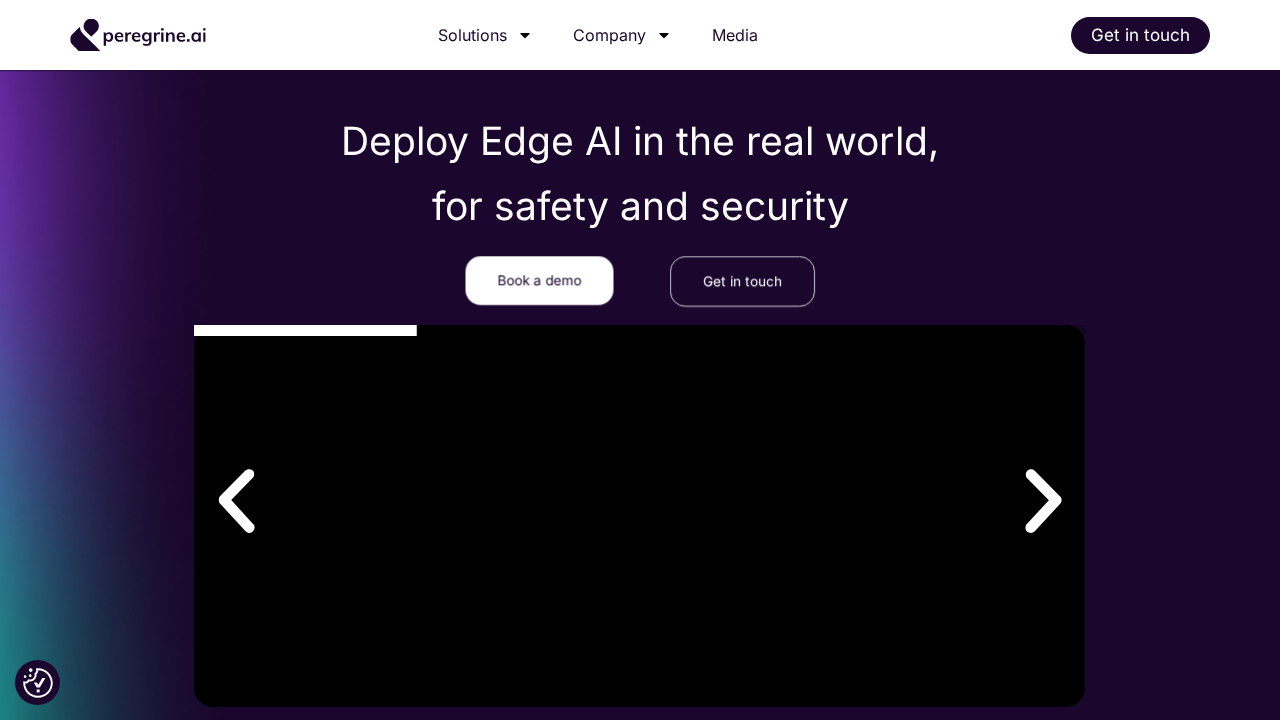1280x720 pixels.
Task: Select the next-slide arrow icon
Action: pos(1043,501)
